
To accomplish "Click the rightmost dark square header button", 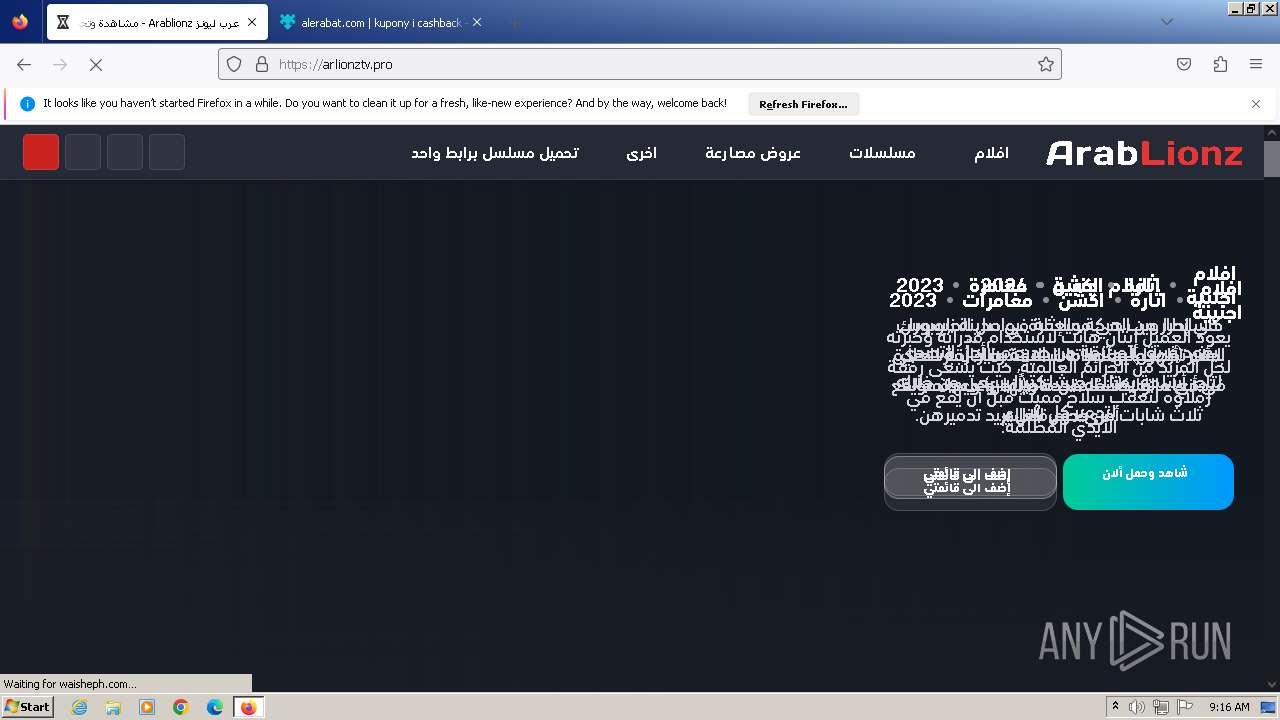I will 167,152.
